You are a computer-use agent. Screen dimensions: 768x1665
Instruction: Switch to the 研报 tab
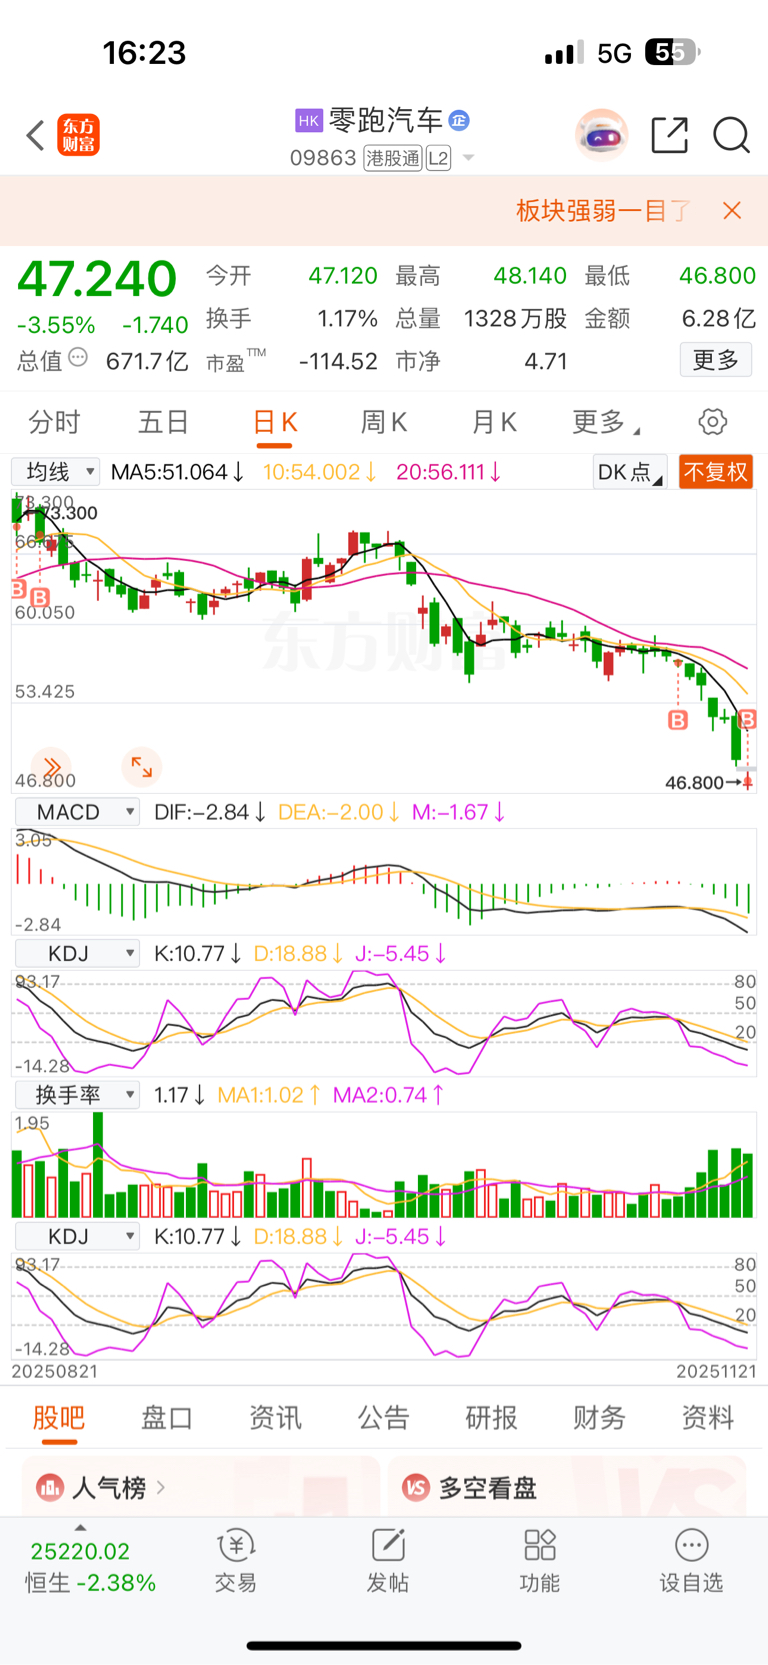[492, 1418]
